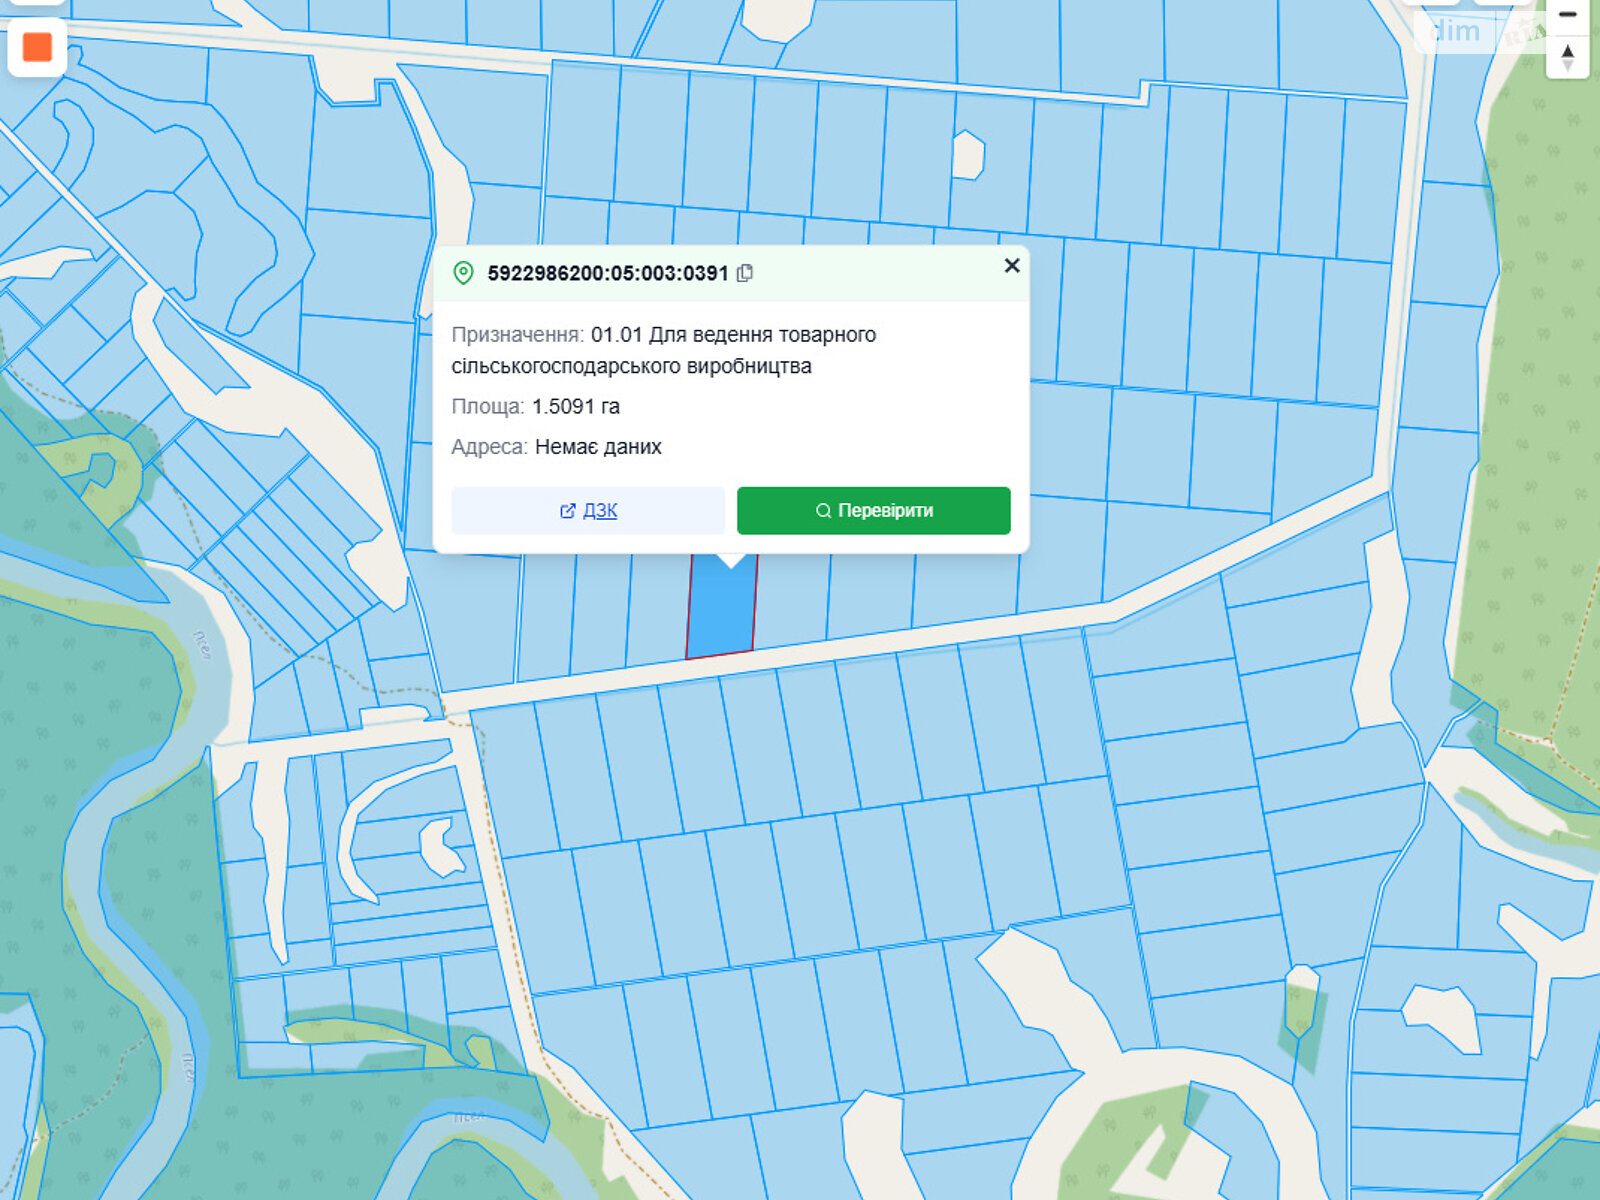Zoom out using the minus button
Screen dimensions: 1600x1200
pyautogui.click(x=1567, y=14)
